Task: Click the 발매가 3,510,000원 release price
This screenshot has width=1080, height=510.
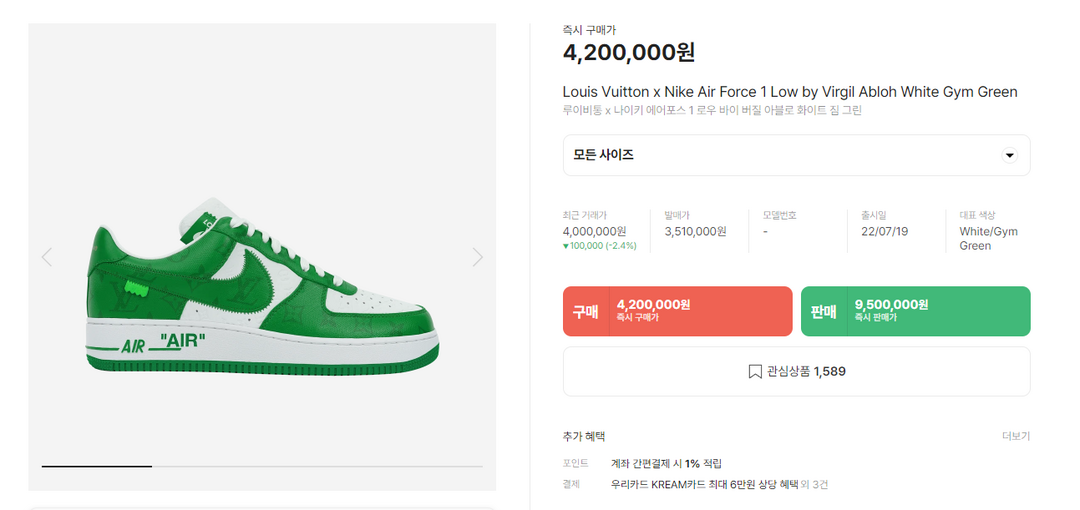Action: (x=695, y=231)
